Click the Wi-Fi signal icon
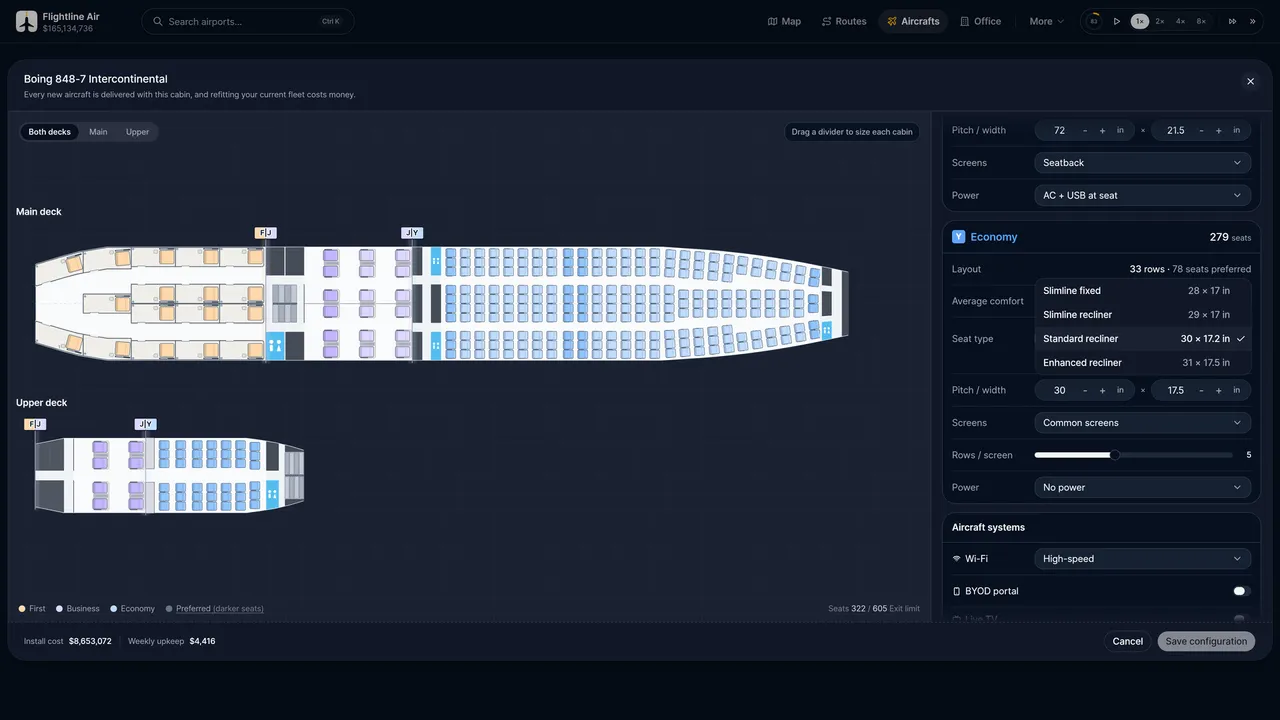The width and height of the screenshot is (1280, 720). (956, 559)
